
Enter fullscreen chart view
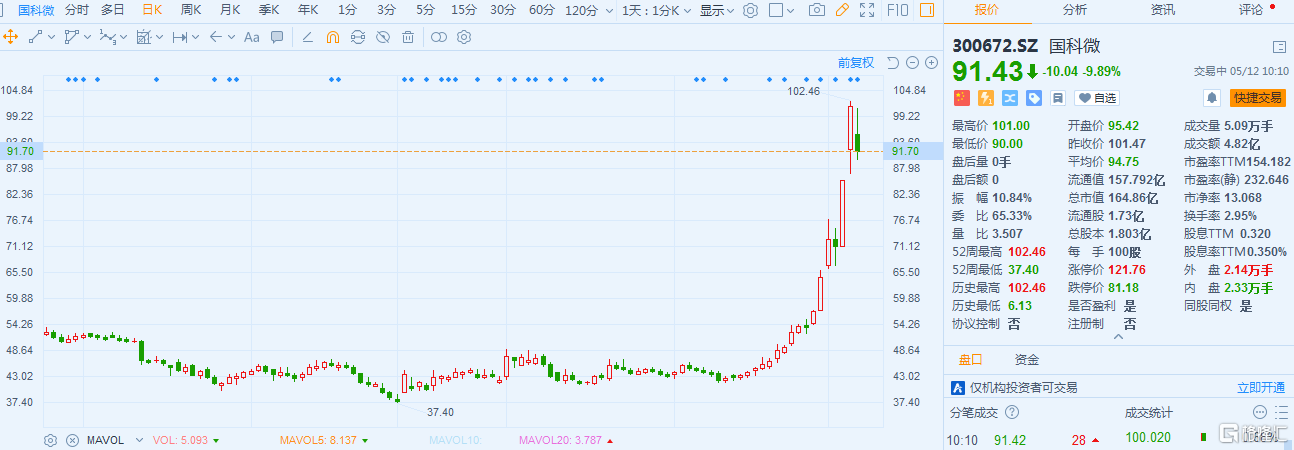pyautogui.click(x=867, y=10)
